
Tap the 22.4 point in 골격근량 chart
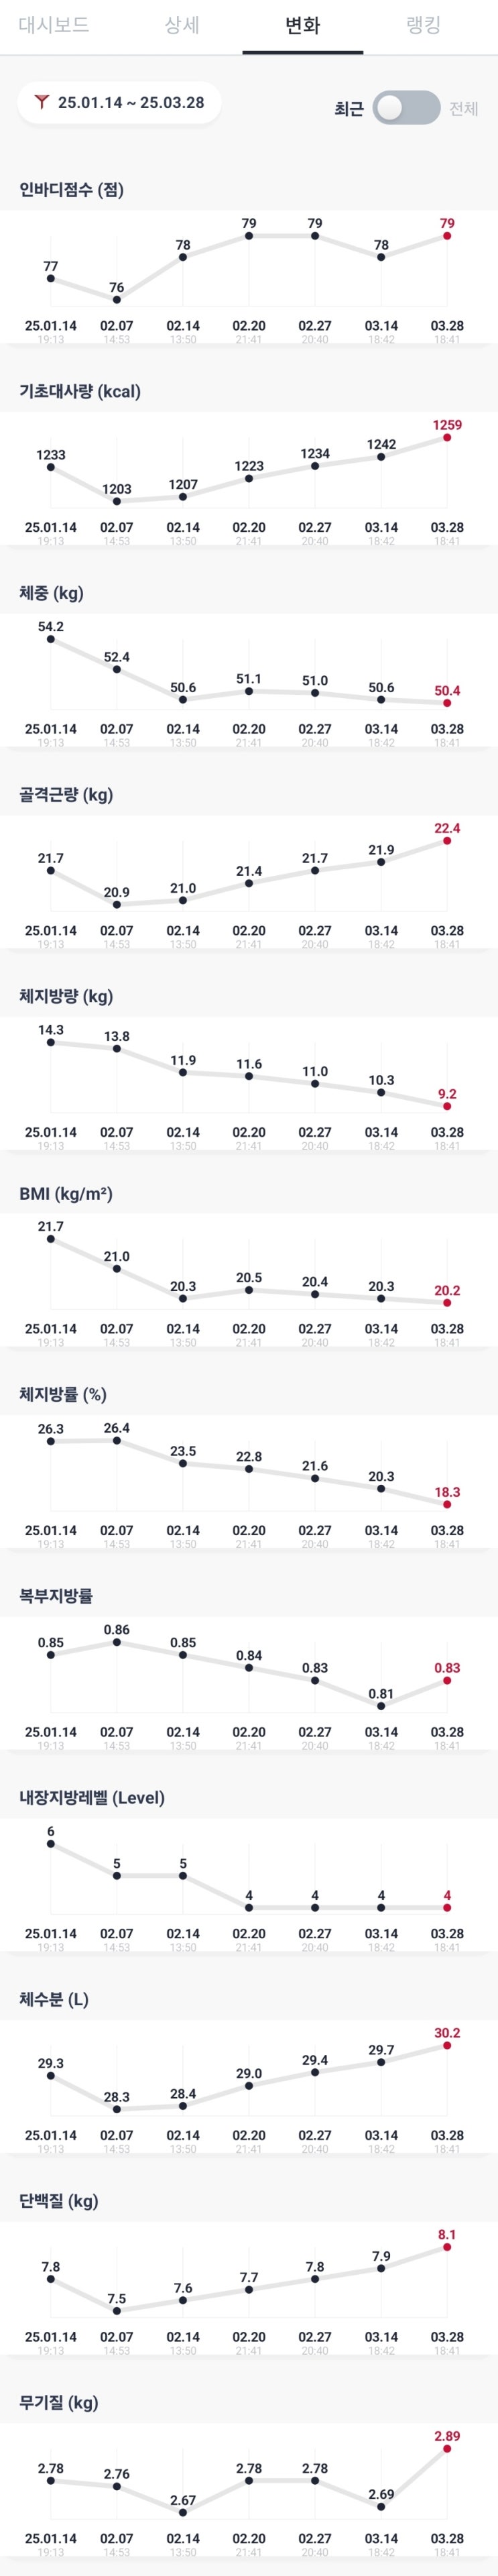pos(447,841)
